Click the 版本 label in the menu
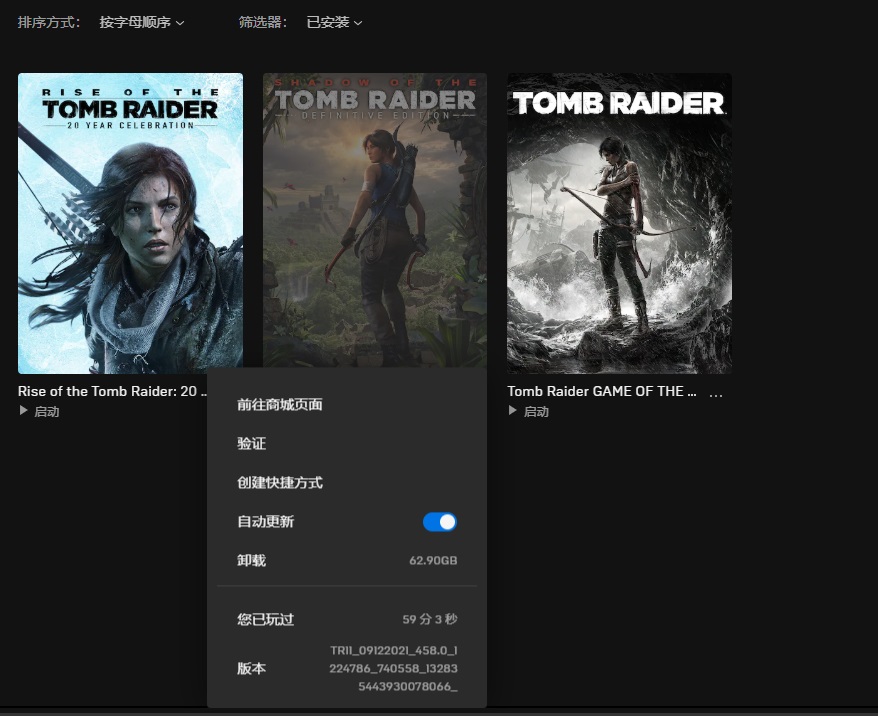The height and width of the screenshot is (716, 878). coord(251,668)
